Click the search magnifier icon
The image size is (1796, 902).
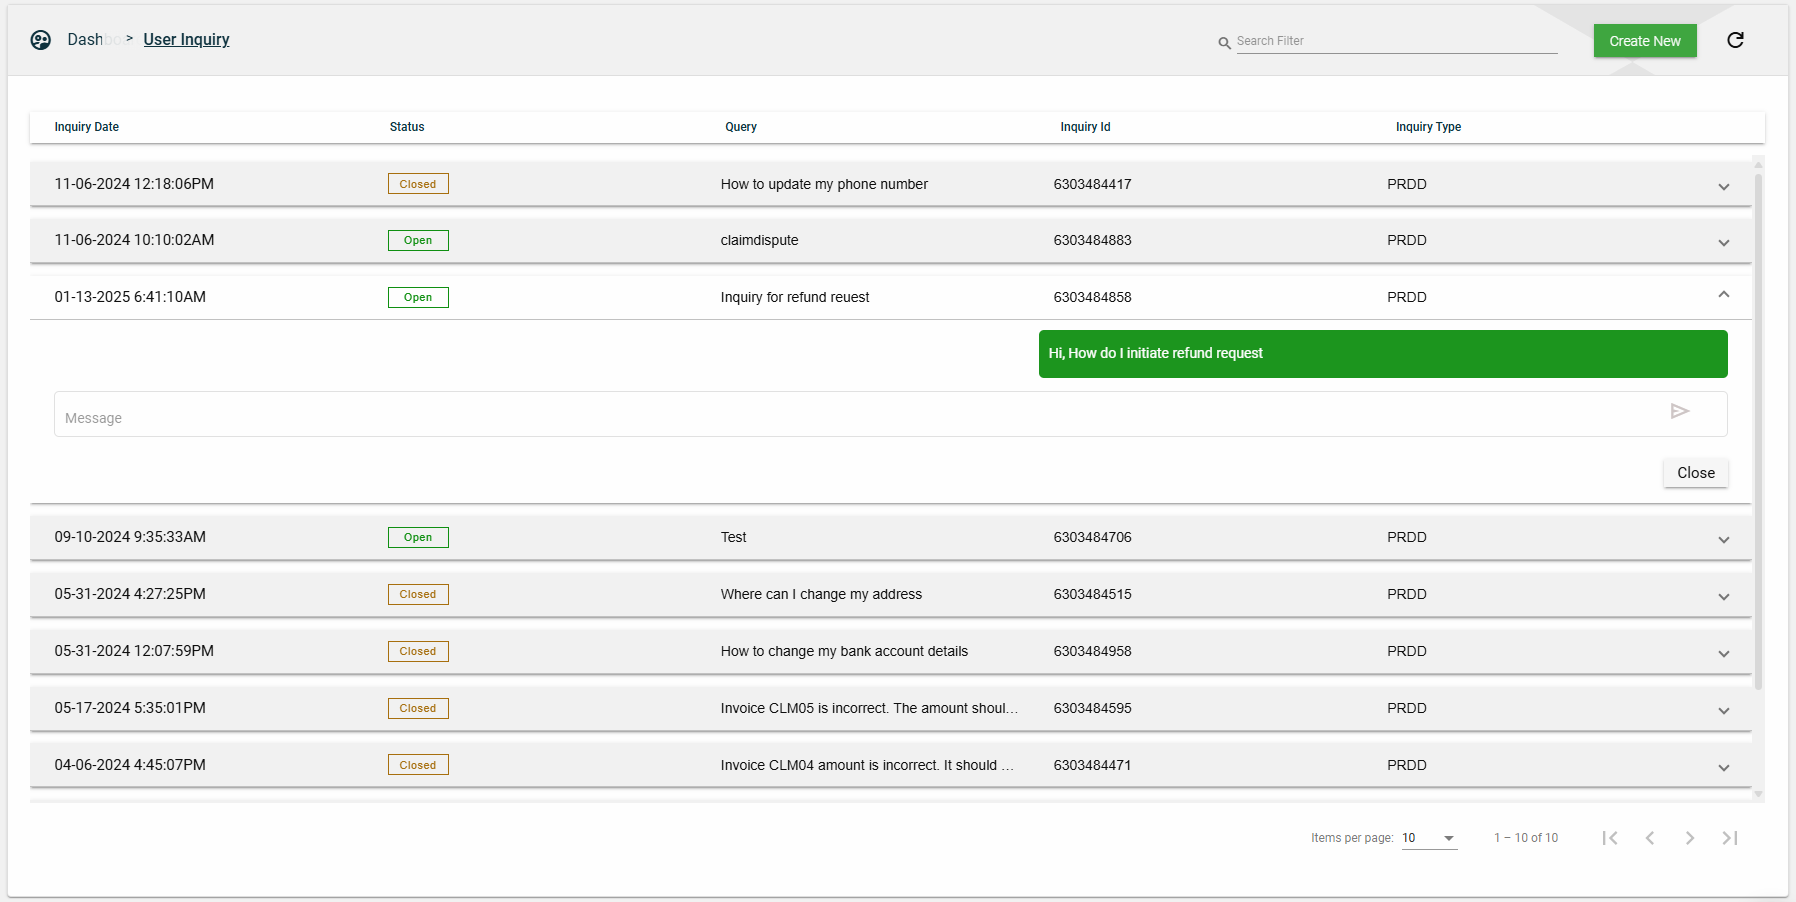(x=1224, y=43)
